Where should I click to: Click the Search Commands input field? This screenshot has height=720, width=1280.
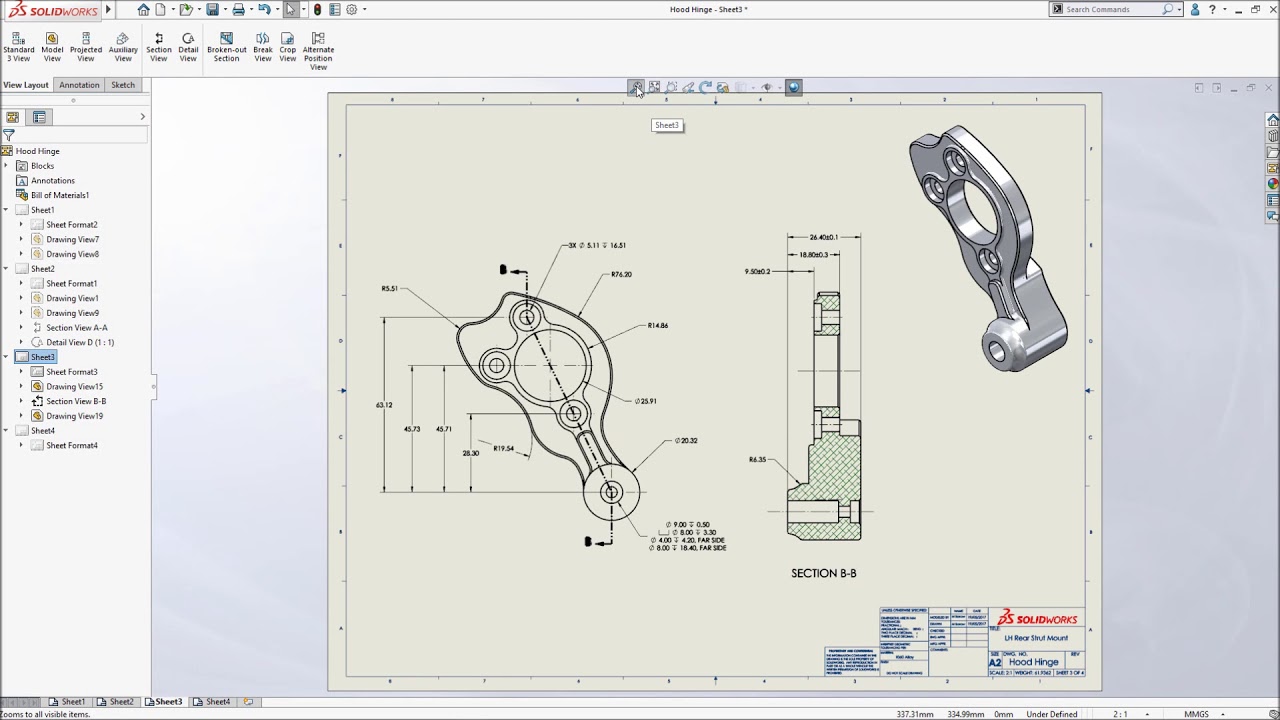click(1110, 9)
